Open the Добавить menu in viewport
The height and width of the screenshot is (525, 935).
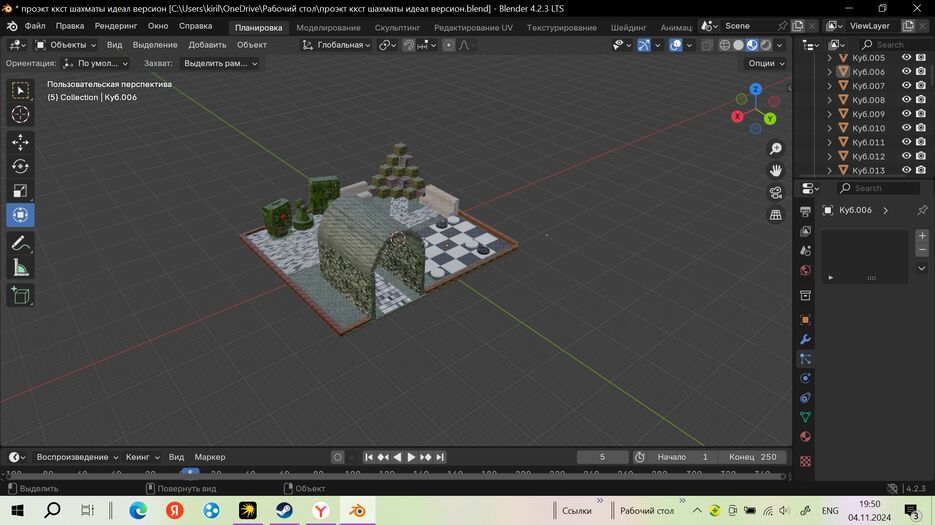[207, 45]
